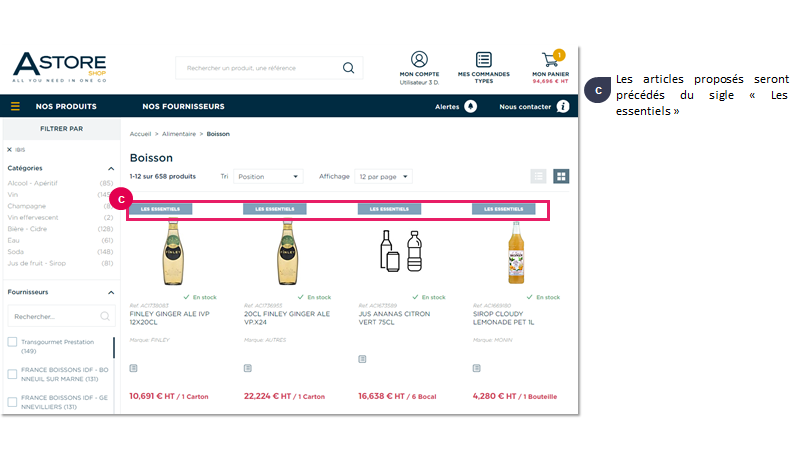This screenshot has width=800, height=450.
Task: Click the Astore Shop logo
Action: (60, 67)
